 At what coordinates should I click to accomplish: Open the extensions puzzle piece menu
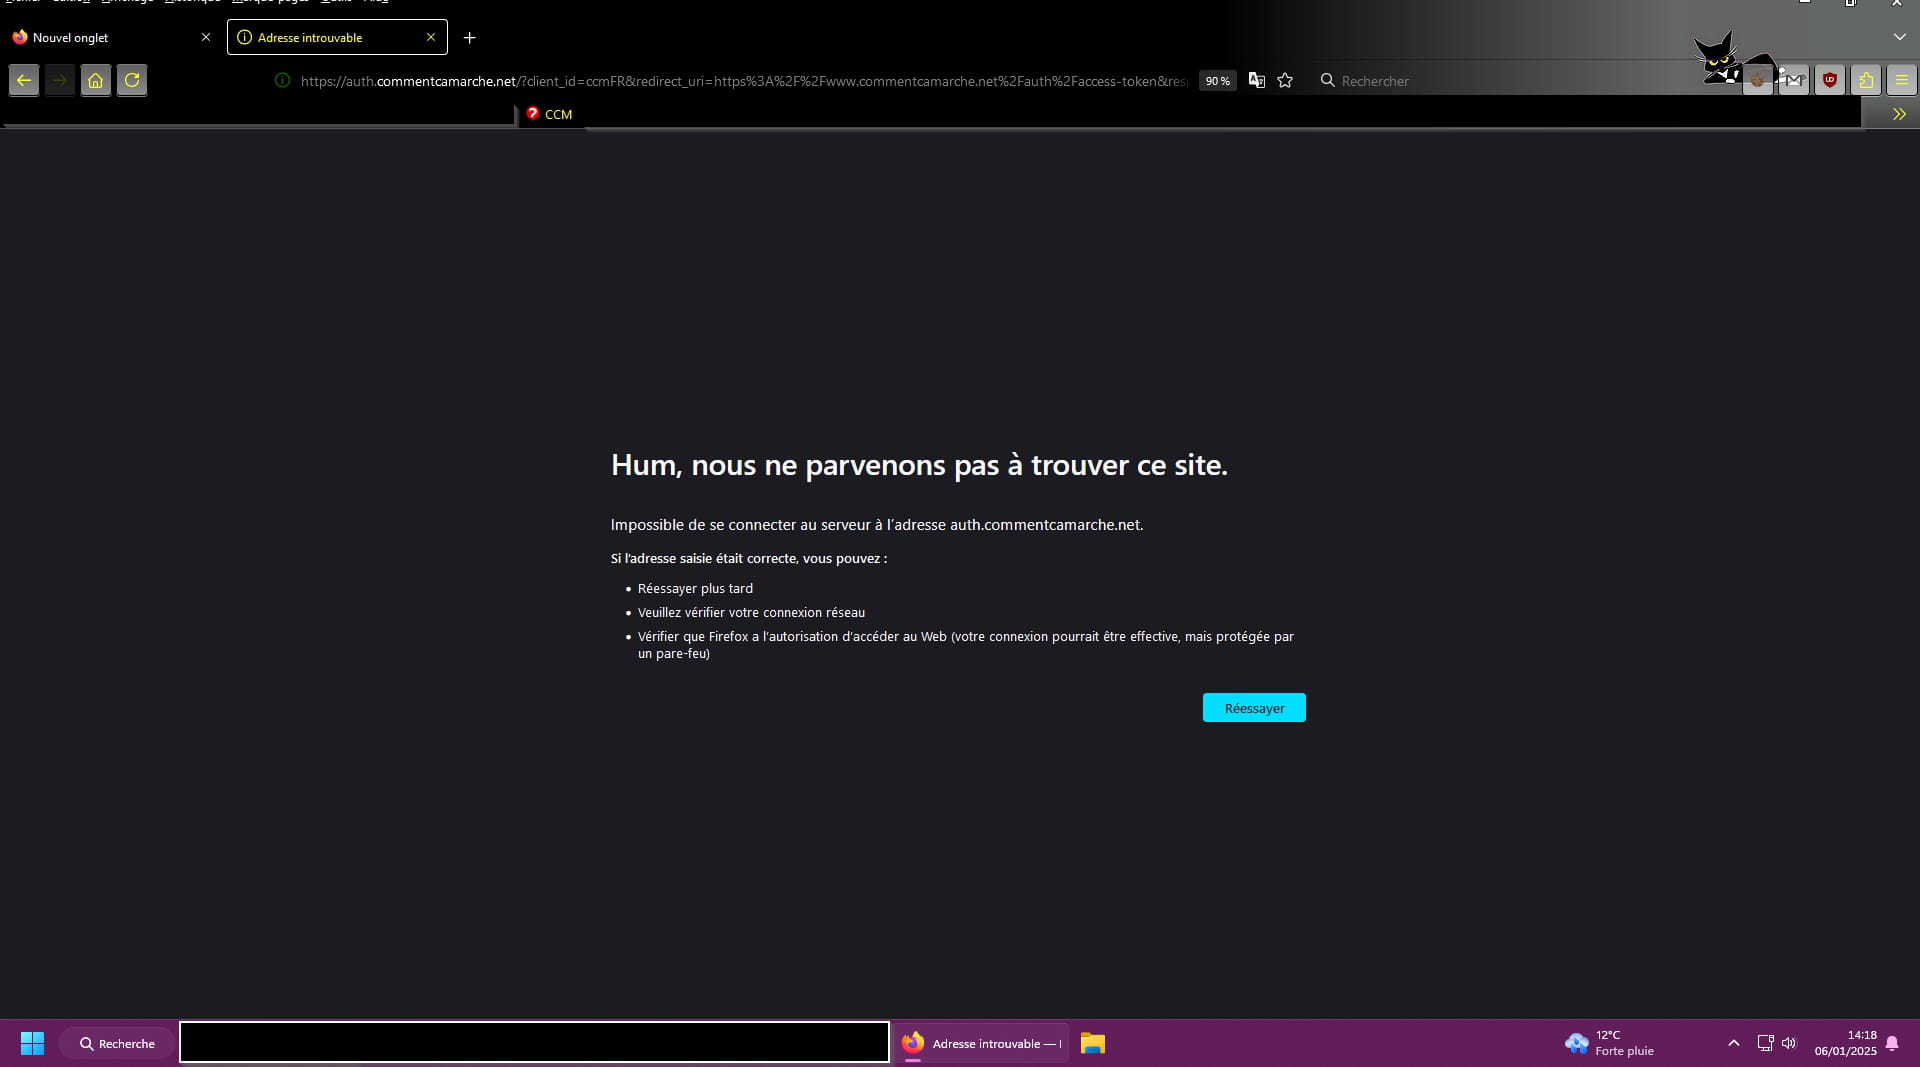tap(1866, 80)
